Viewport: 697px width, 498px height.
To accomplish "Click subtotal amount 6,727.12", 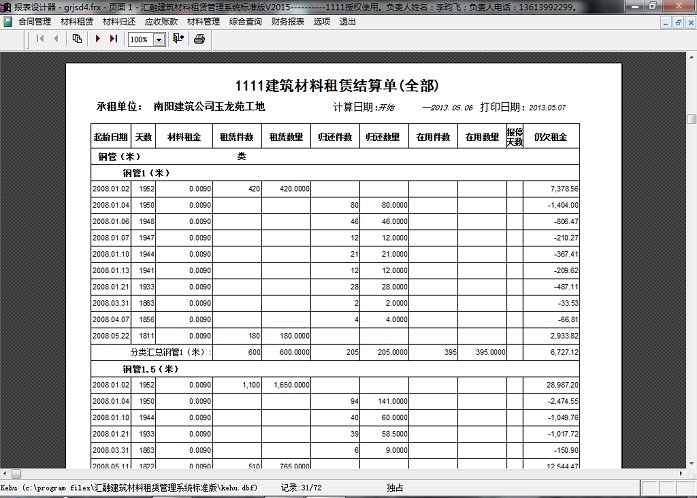I will tap(564, 352).
